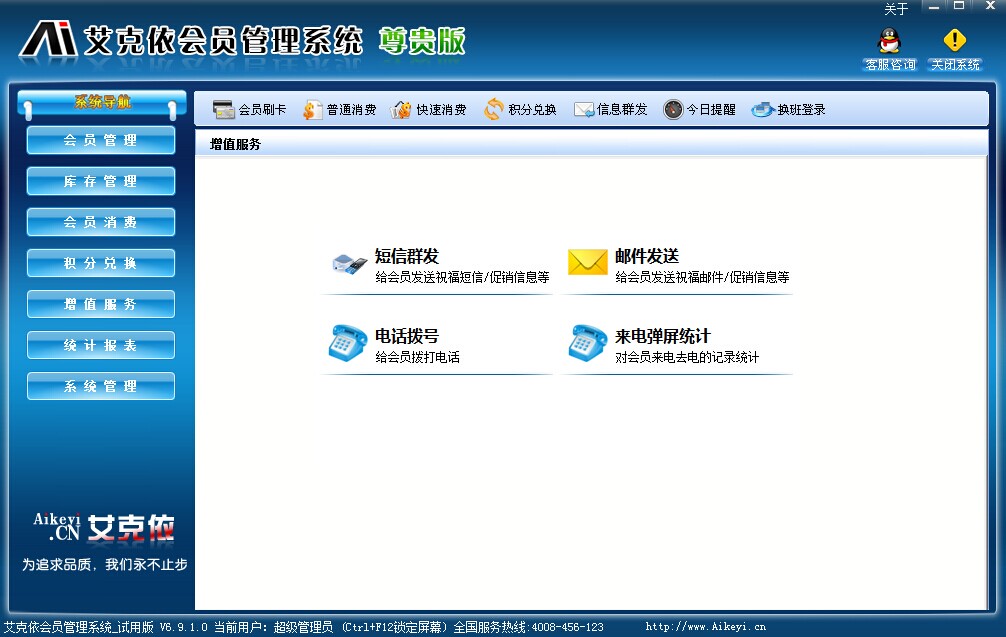Screen dimensions: 1006x637
Task: Click the 快速消费 toolbar icon
Action: coord(400,110)
